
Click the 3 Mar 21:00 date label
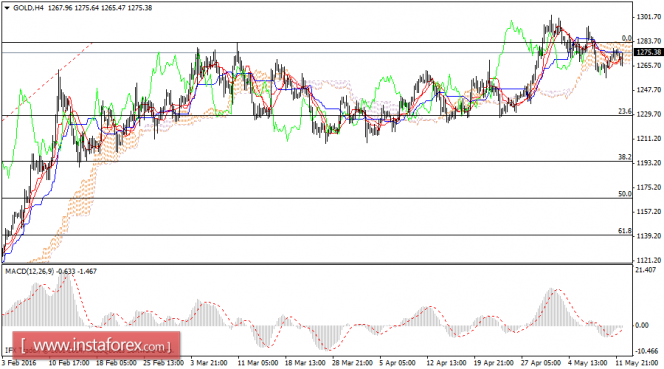[209, 363]
